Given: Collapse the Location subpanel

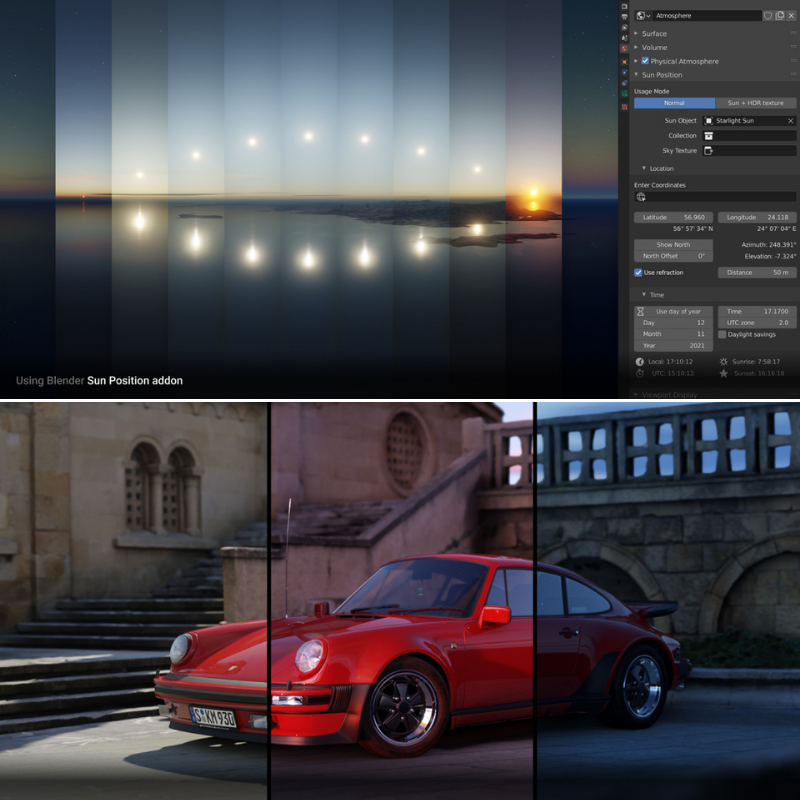Looking at the screenshot, I should click(644, 168).
